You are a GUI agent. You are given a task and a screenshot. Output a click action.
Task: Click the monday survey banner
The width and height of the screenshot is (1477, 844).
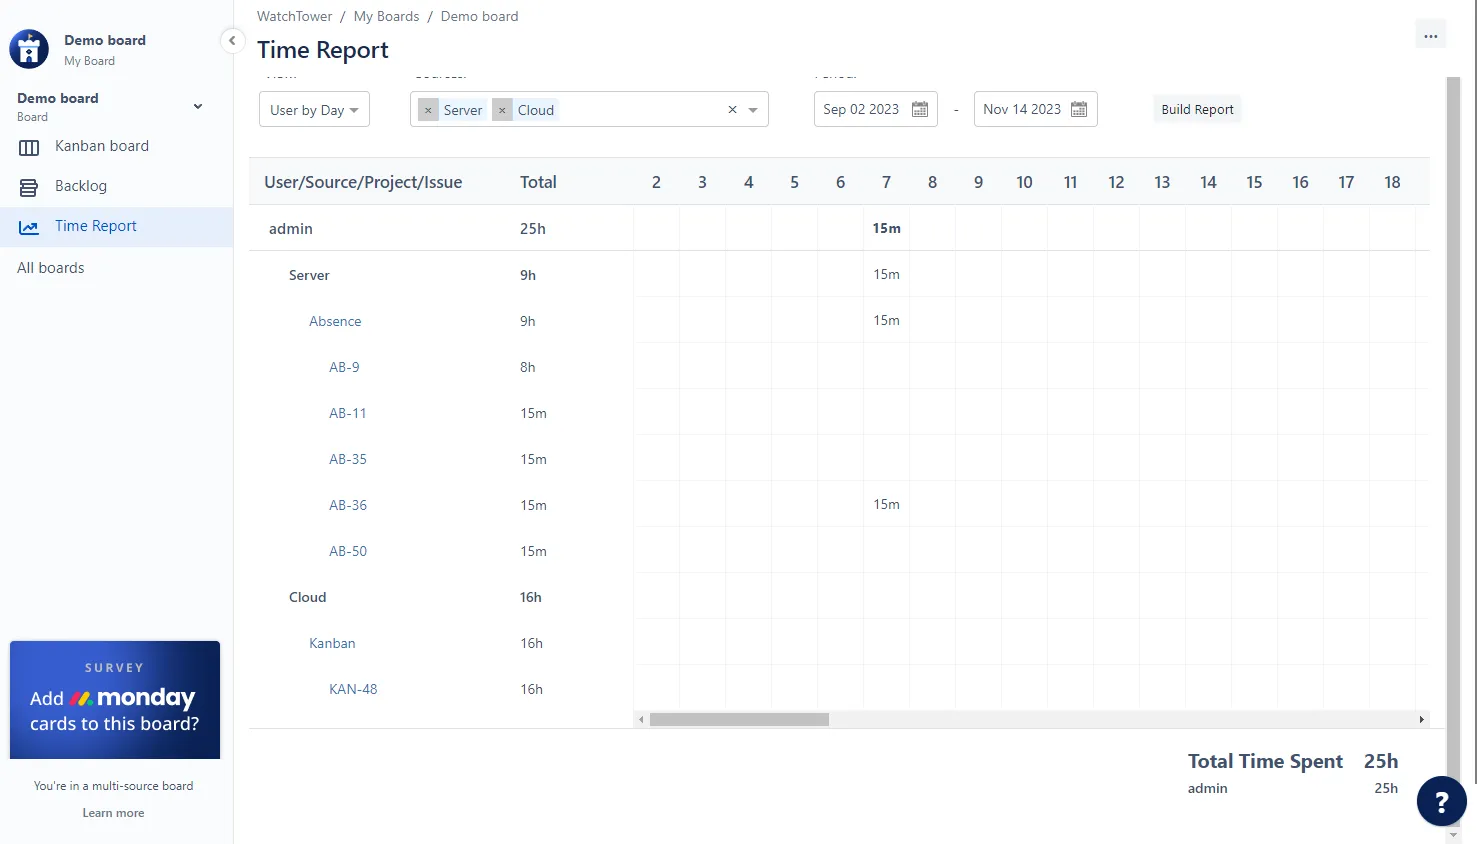click(115, 700)
